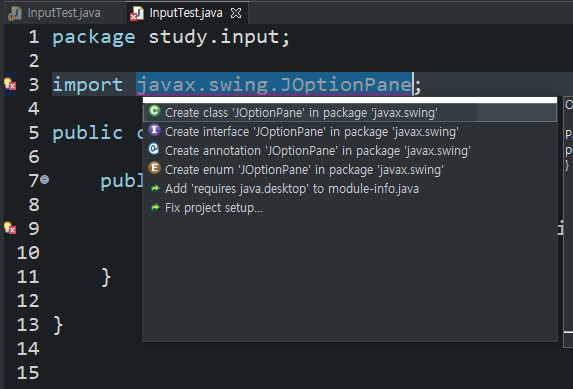Viewport: 573px width, 389px height.
Task: Click 'study.input;' on line 1
Action: 219,37
